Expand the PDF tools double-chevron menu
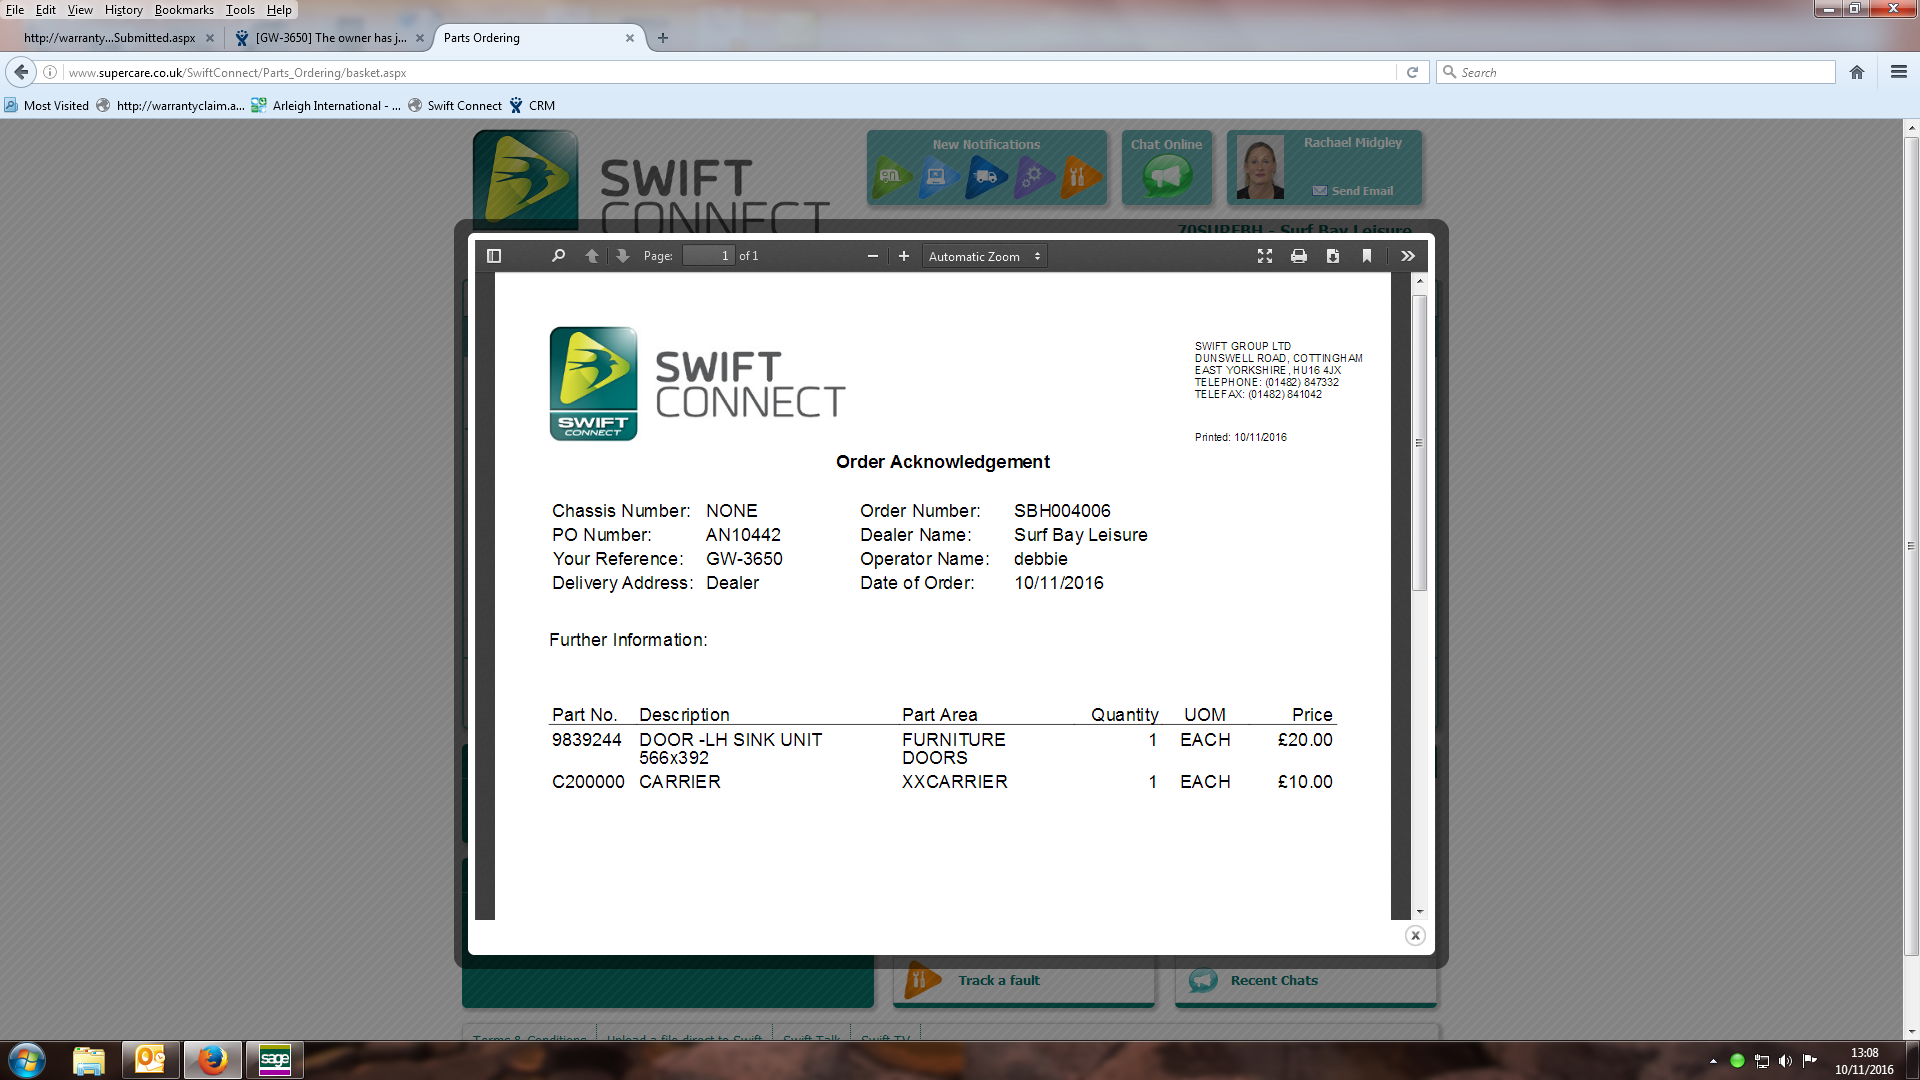This screenshot has height=1080, width=1920. (1408, 256)
